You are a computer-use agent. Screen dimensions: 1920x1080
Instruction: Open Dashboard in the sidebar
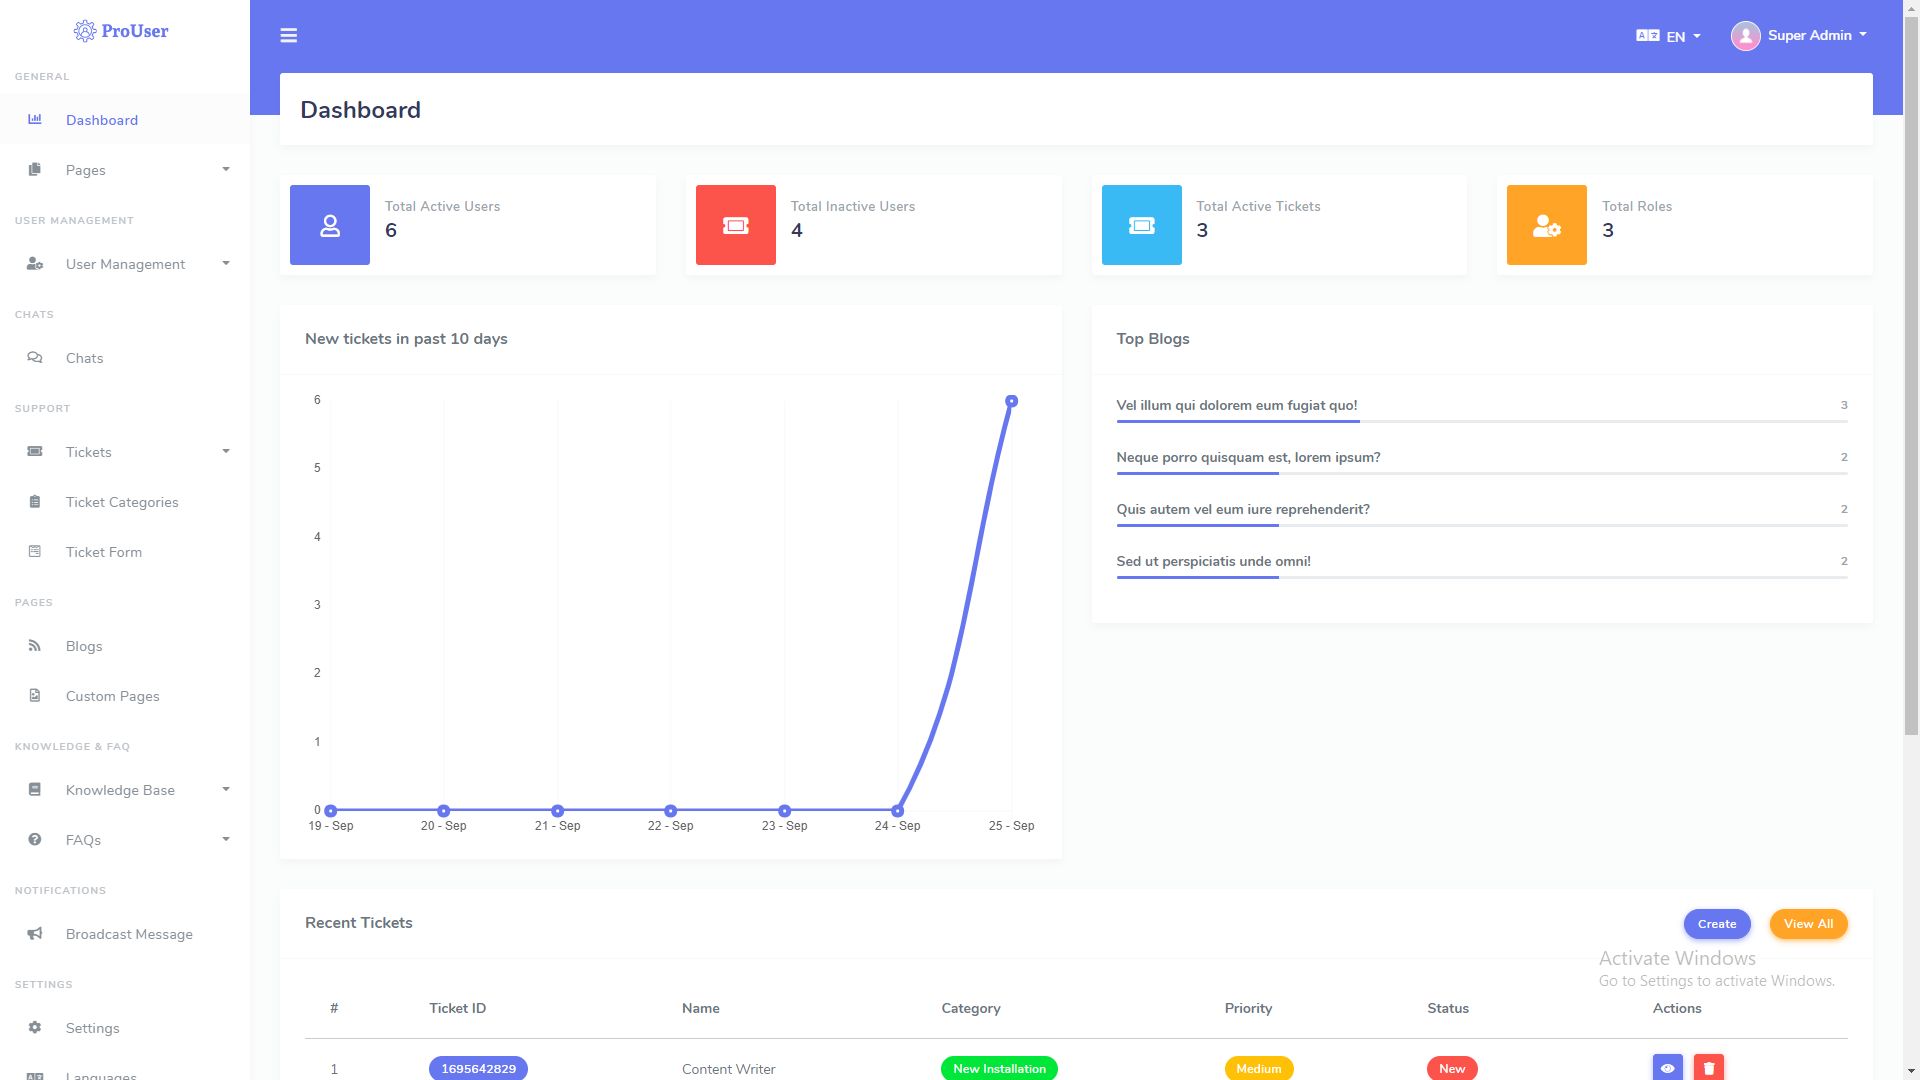point(125,120)
